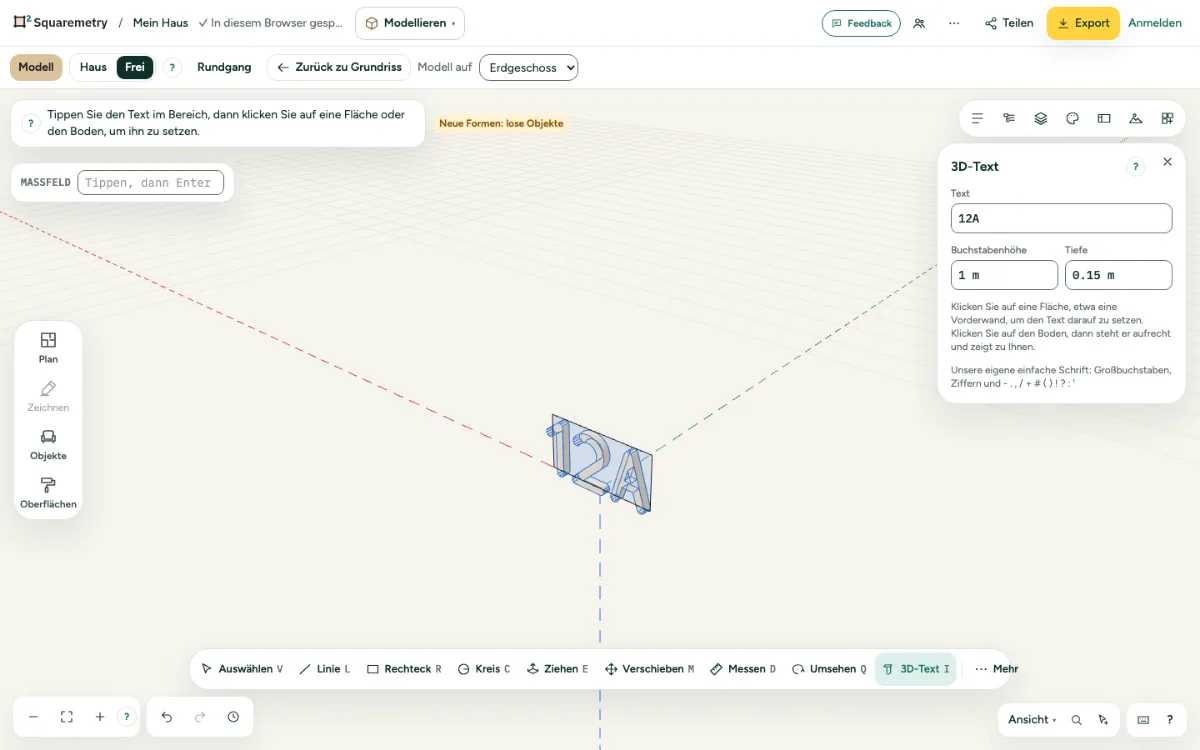This screenshot has height=750, width=1200.
Task: Click the Buchstabenhöhe height field
Action: click(1004, 275)
